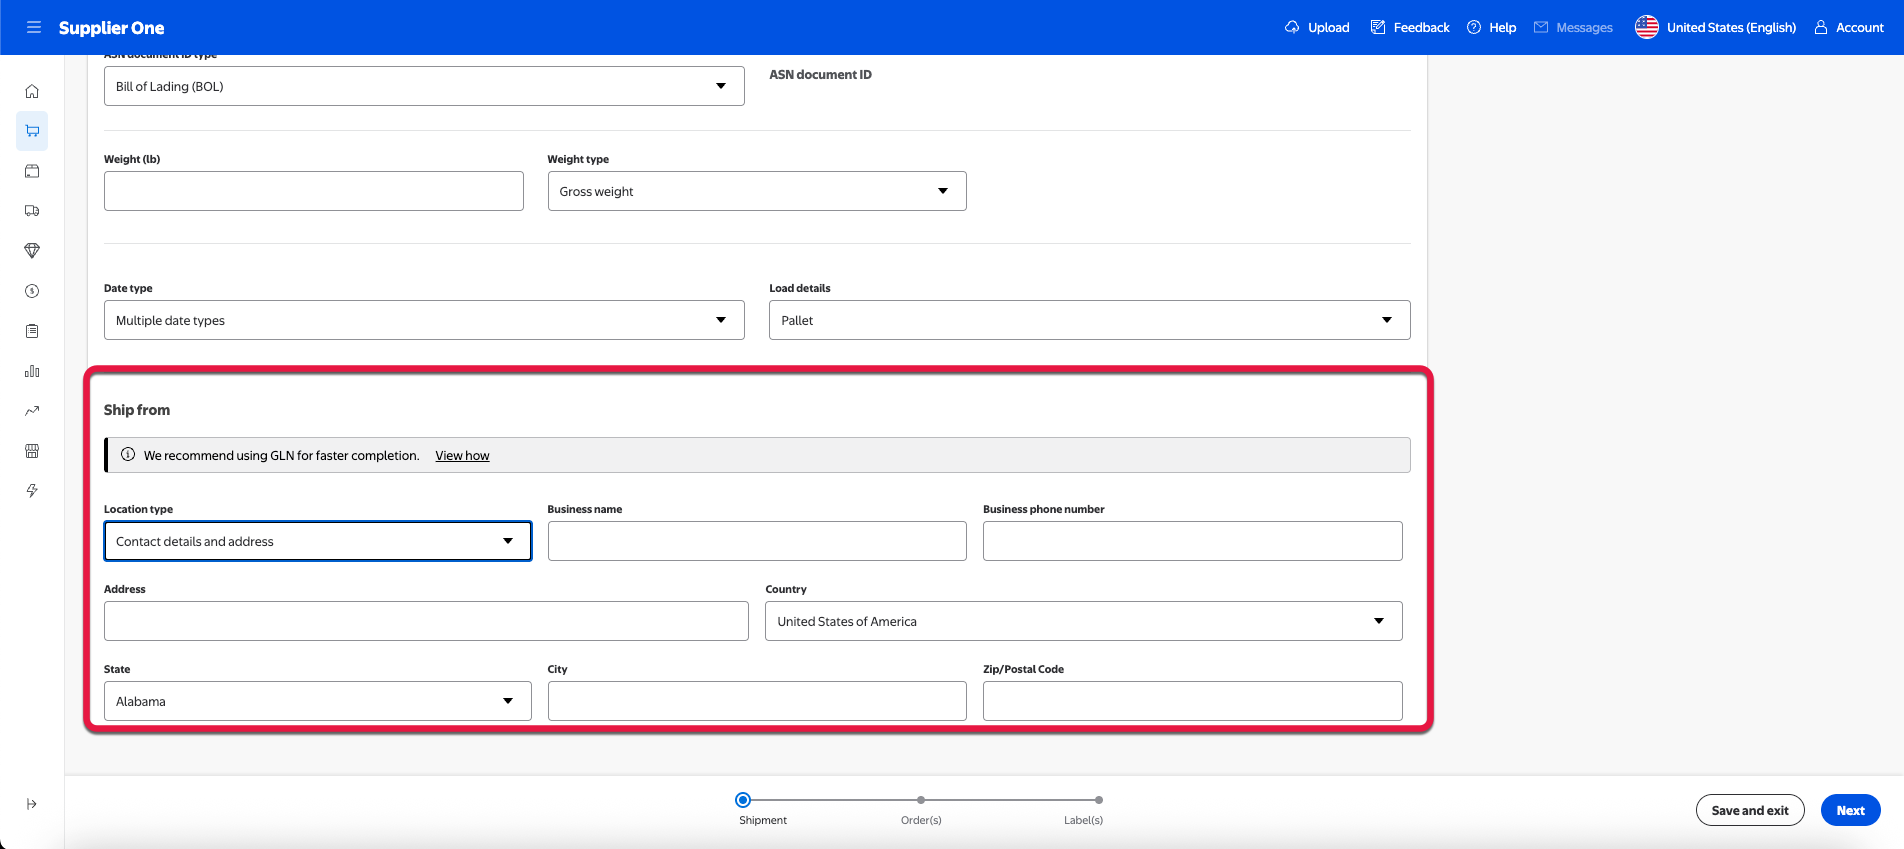Image resolution: width=1904 pixels, height=849 pixels.
Task: Open the Help menu in header
Action: pos(1491,27)
